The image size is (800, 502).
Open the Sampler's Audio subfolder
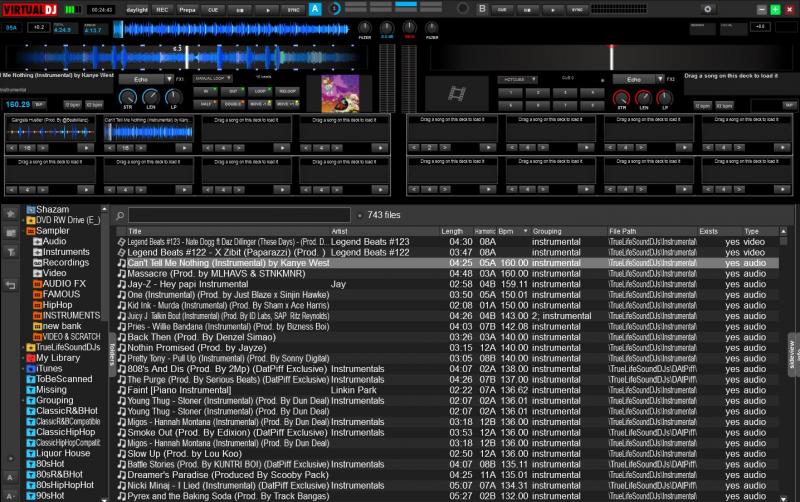[54, 241]
